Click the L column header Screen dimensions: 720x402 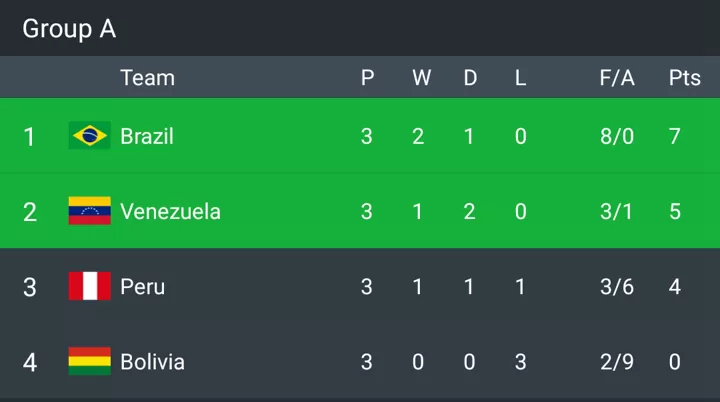click(x=520, y=78)
